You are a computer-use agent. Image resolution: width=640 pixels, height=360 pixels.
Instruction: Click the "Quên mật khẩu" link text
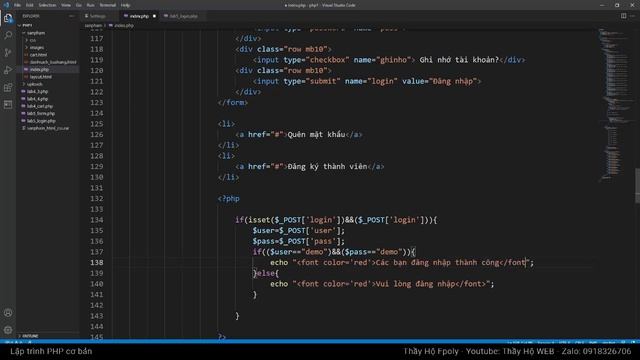(316, 135)
